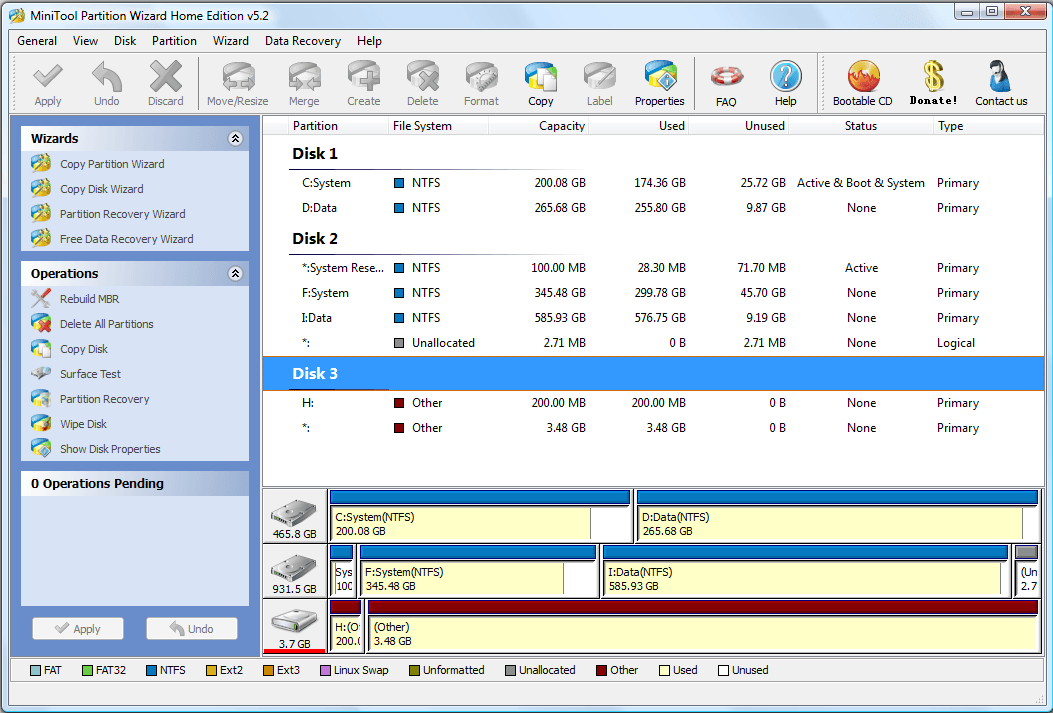Screen dimensions: 1053x713
Task: Click the I:Data(NTFS) block in disk map
Action: click(x=806, y=571)
